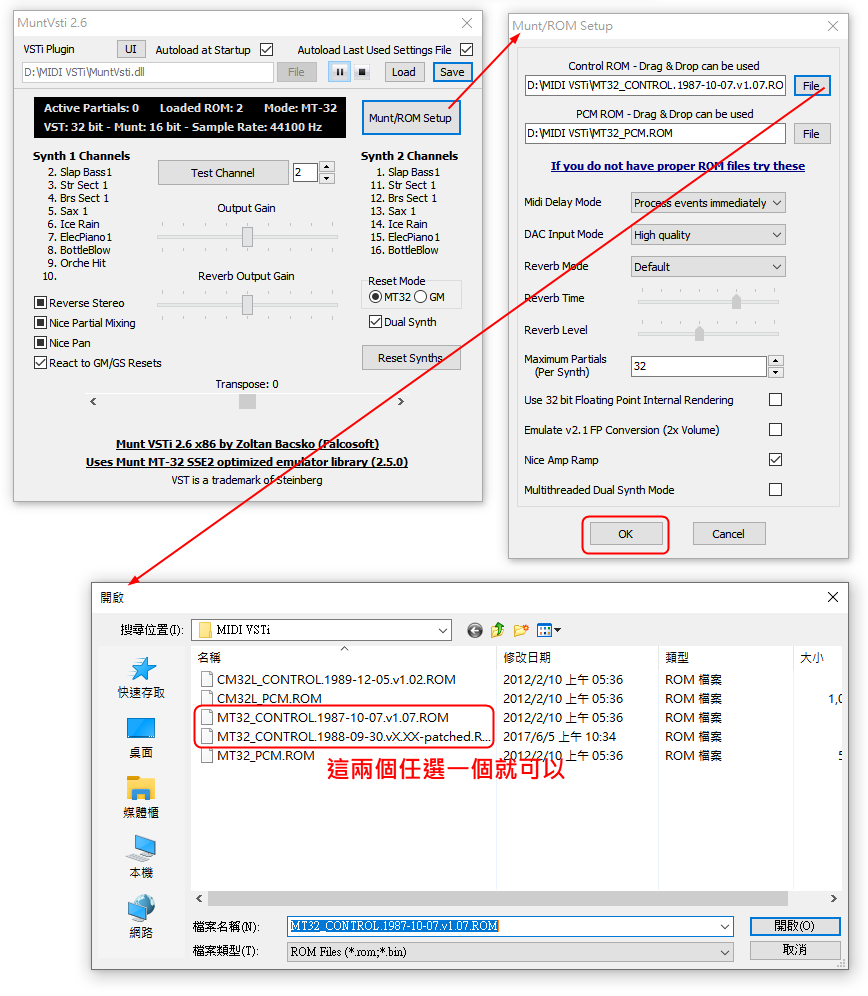868x996 pixels.
Task: Open Quick Access (快速存取) in sidebar
Action: point(141,677)
